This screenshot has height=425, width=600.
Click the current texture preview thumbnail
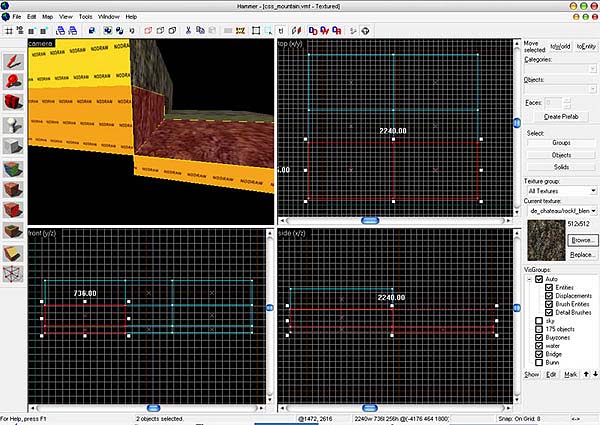[545, 241]
